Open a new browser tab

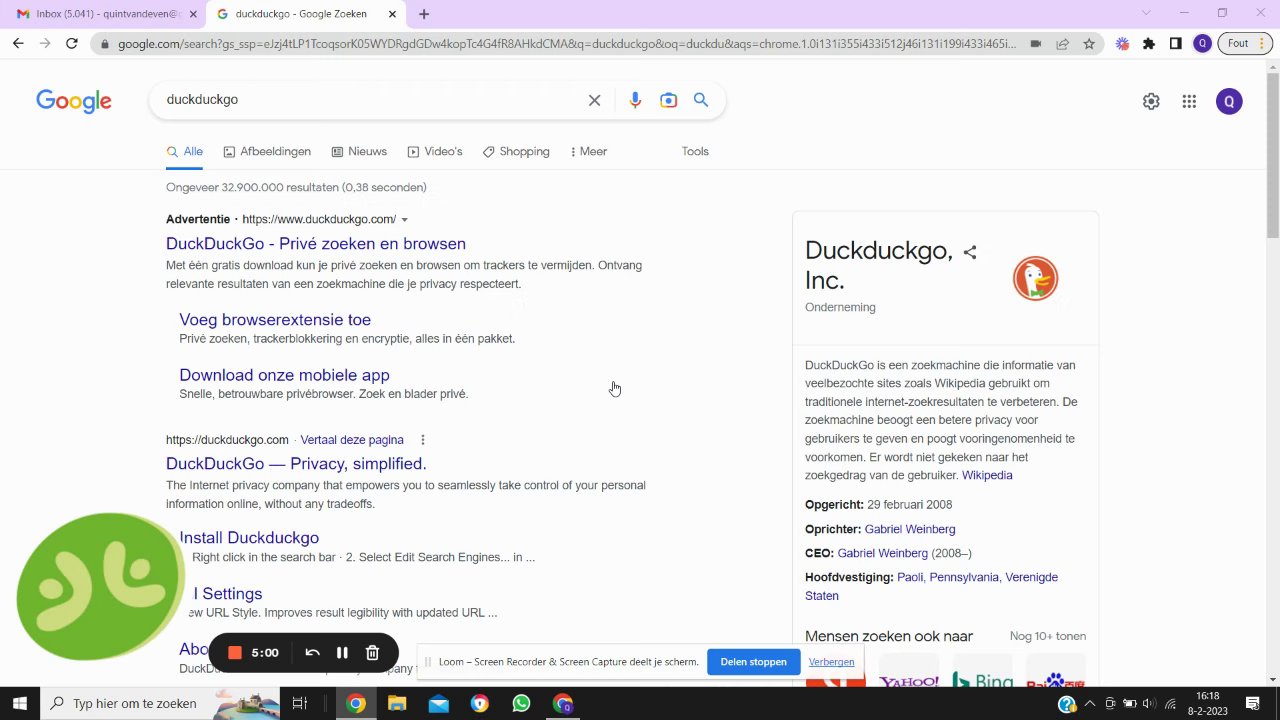[424, 14]
